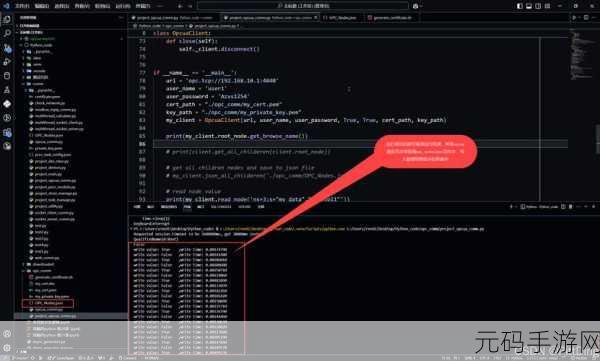Close the active project_opcua_comm.py editor tab
Screen dimensions: 600x361
pyautogui.click(x=316, y=18)
